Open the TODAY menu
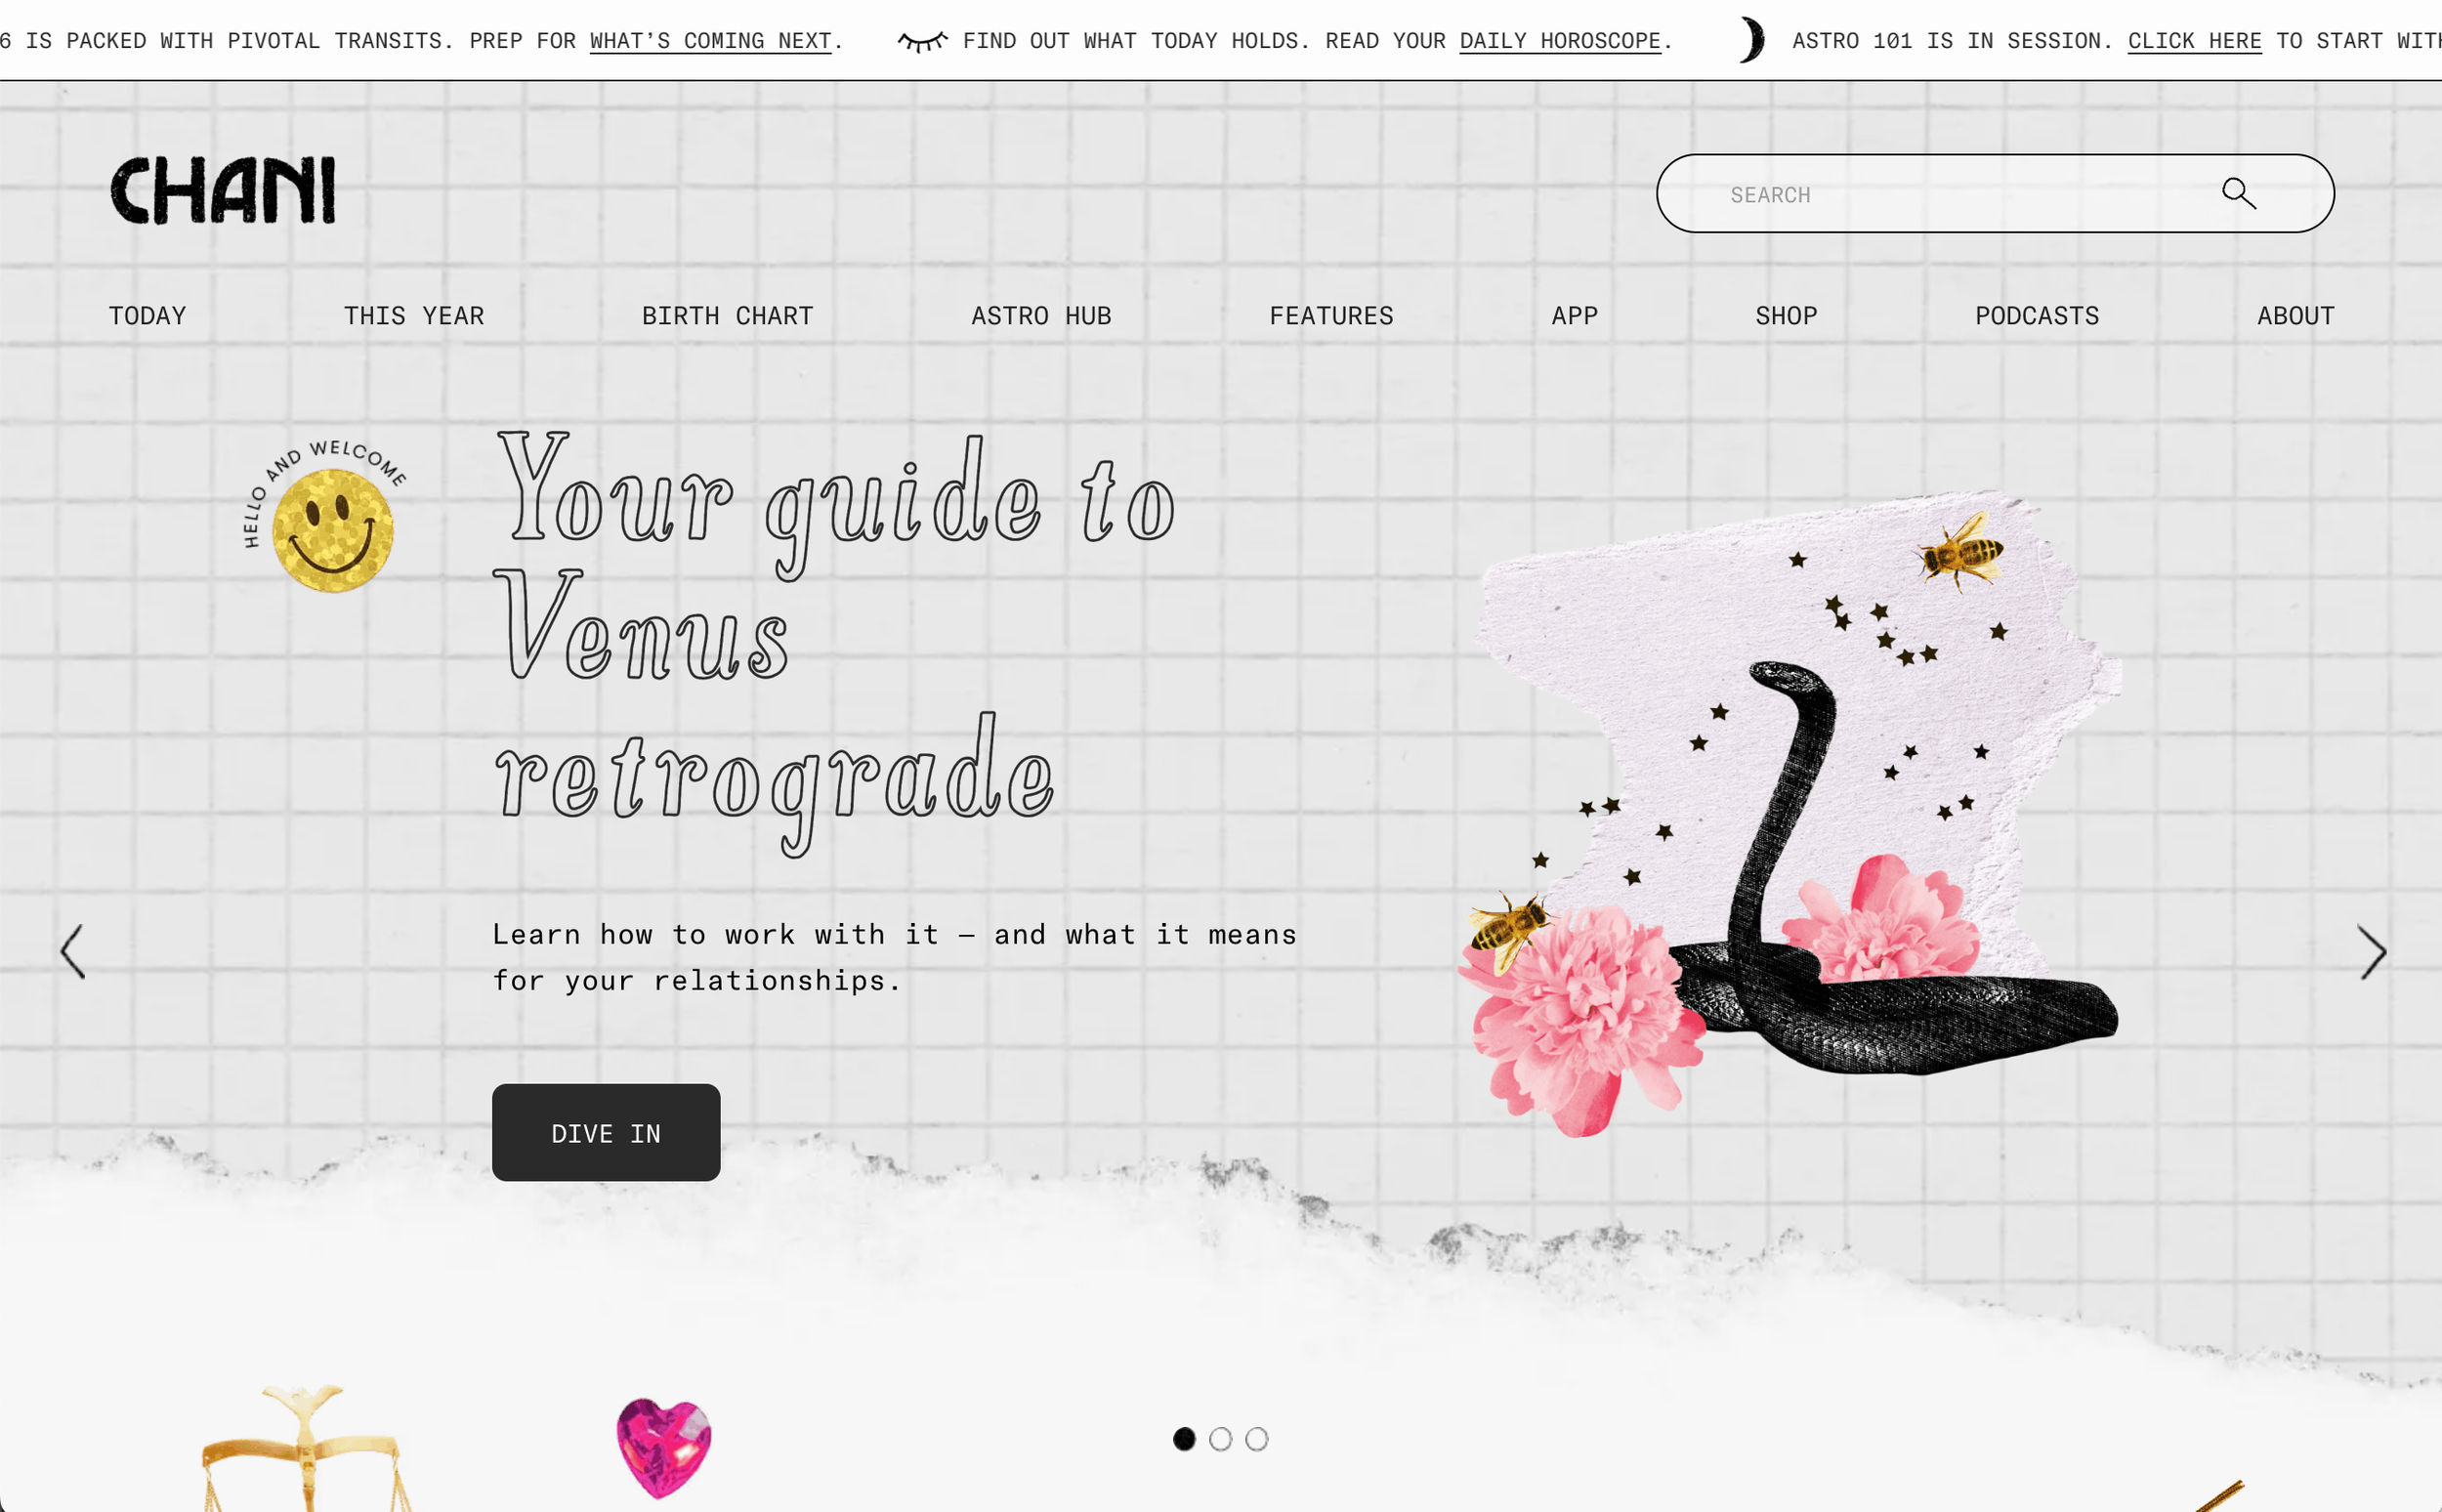The height and width of the screenshot is (1512, 2442). pos(147,316)
